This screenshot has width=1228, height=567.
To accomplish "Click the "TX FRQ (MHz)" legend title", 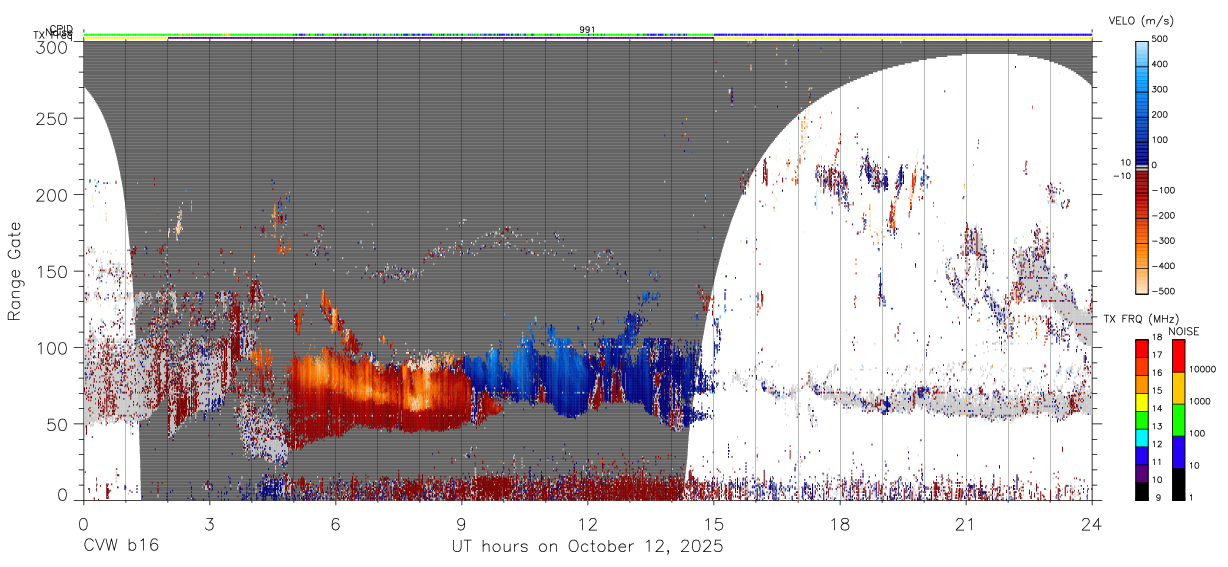I will click(1142, 319).
